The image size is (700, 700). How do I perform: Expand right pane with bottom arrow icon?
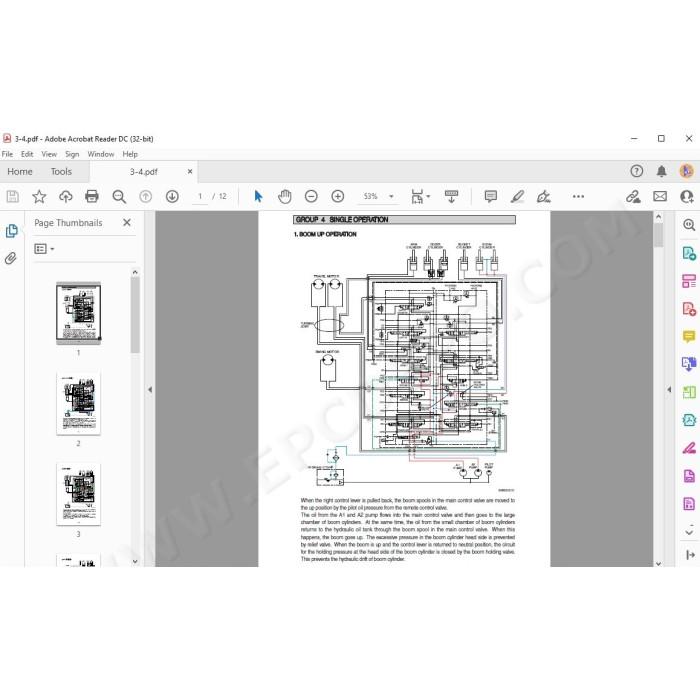(690, 555)
